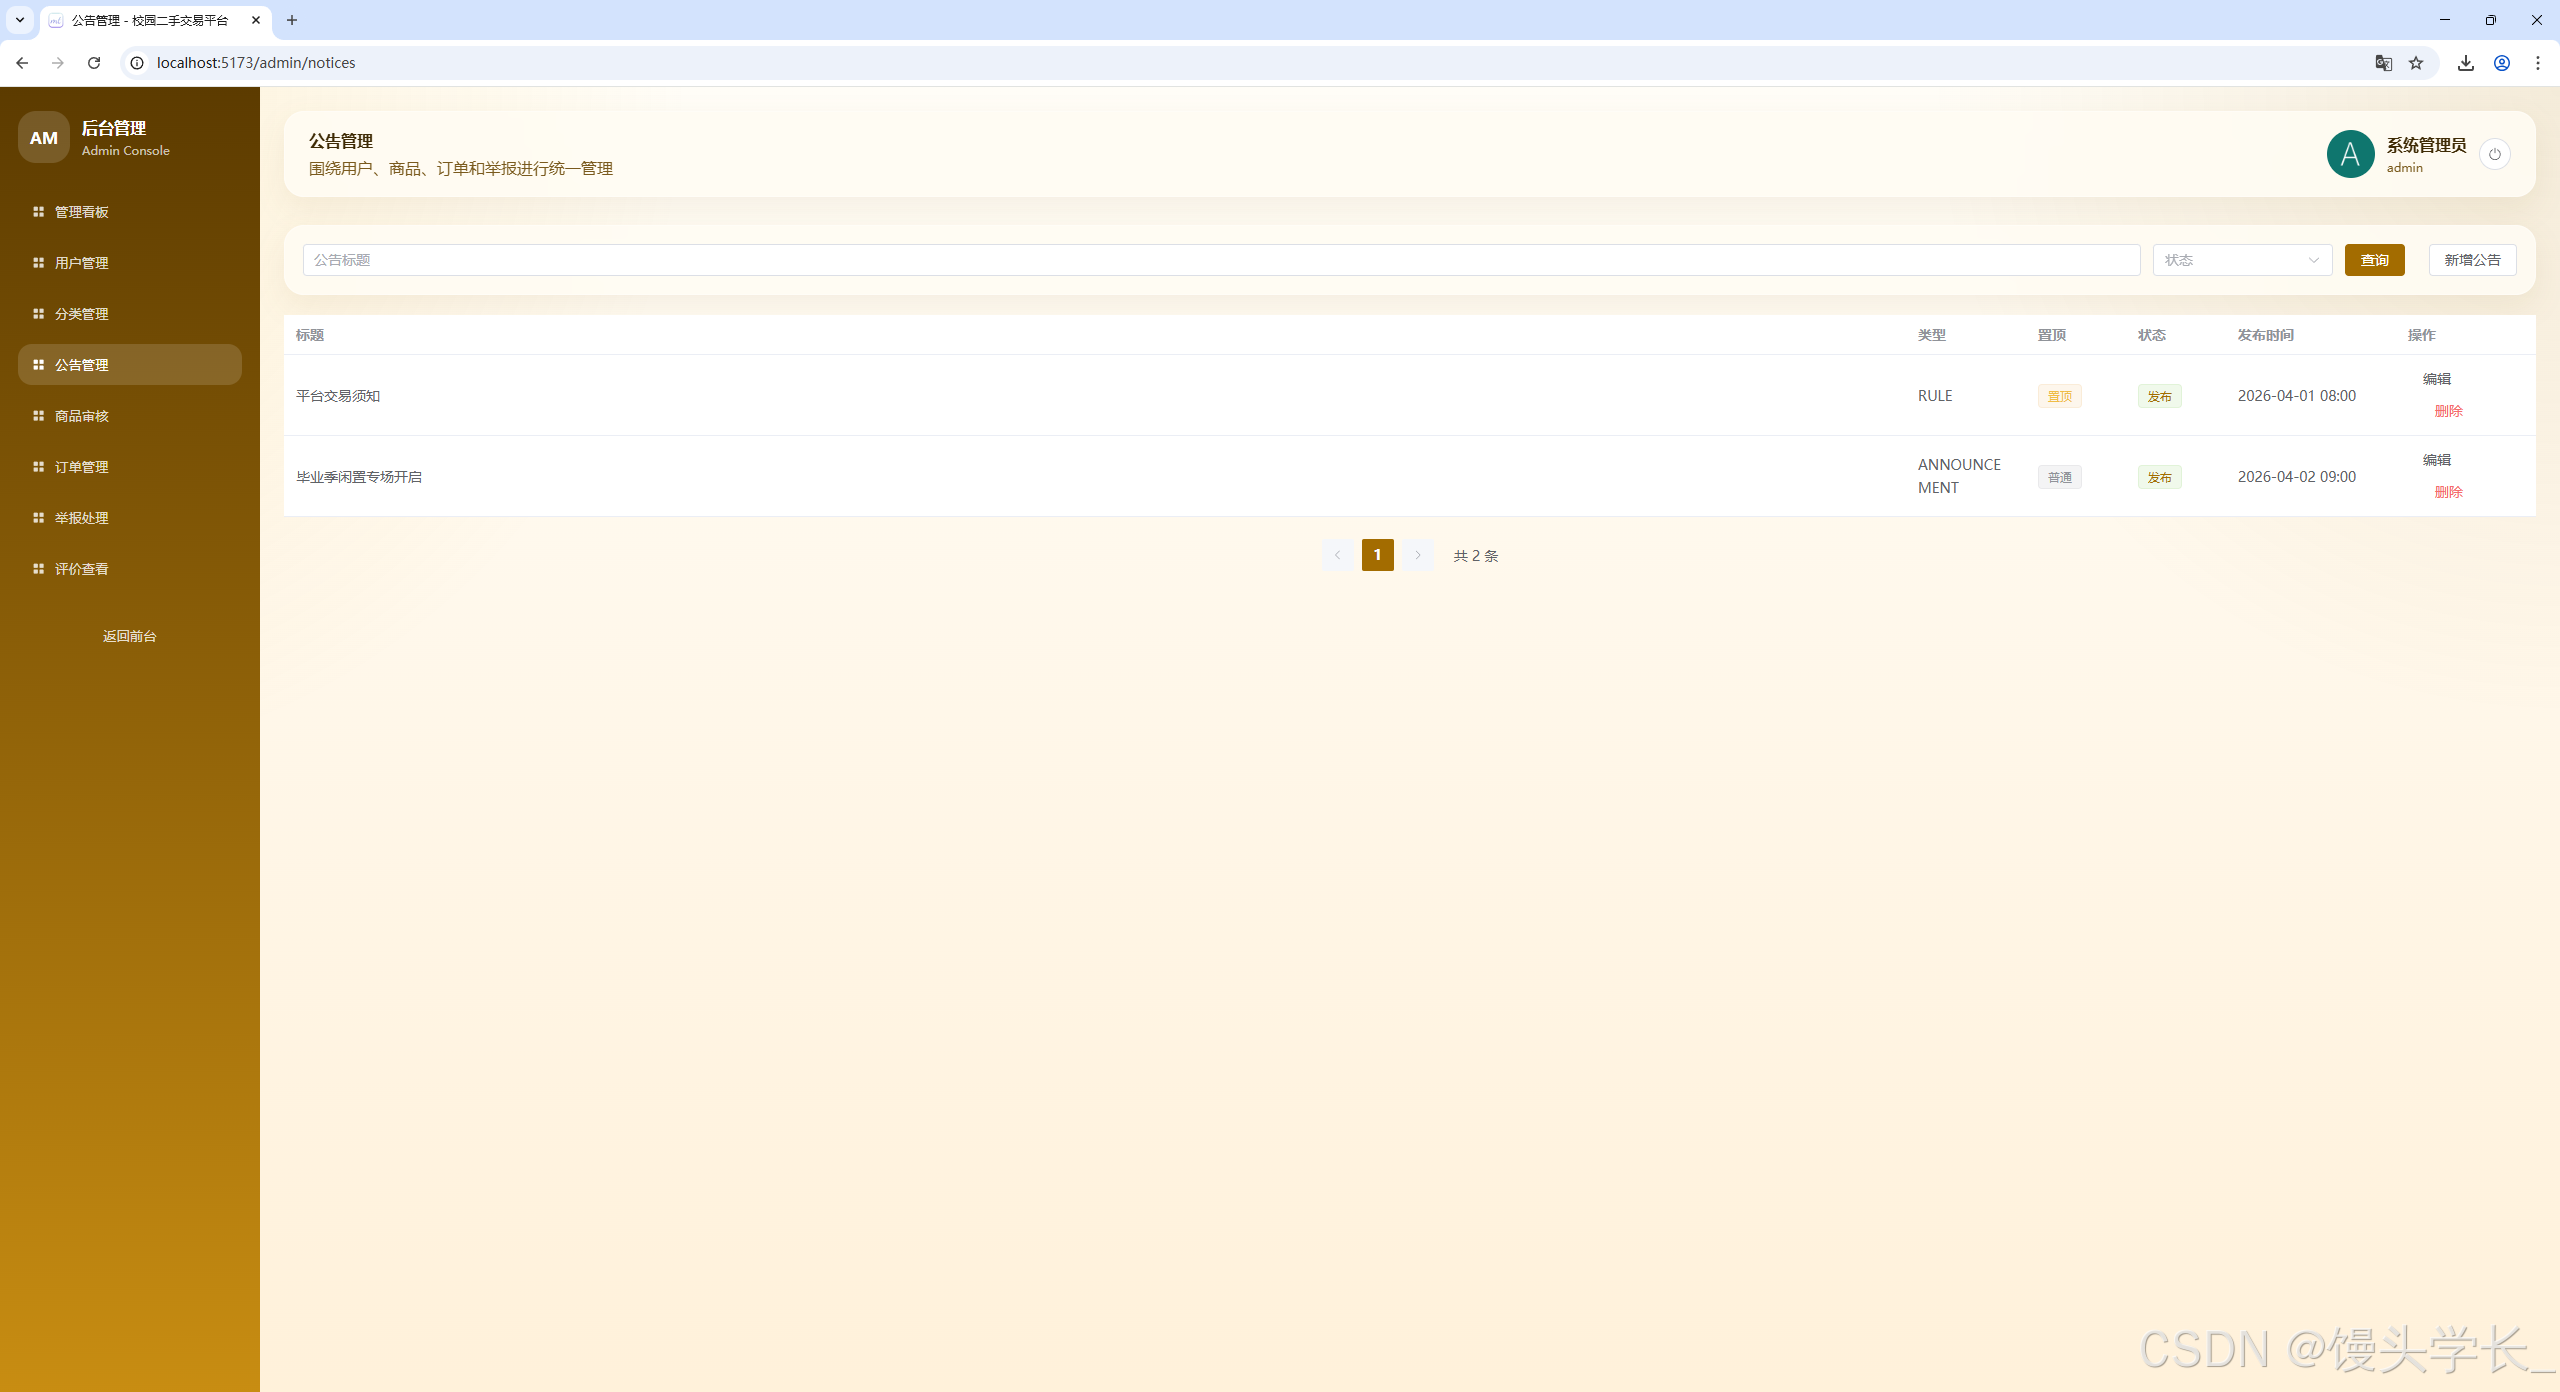Viewport: 2560px width, 1392px height.
Task: Delete the 毕业季闲置专场开启 notice
Action: pyautogui.click(x=2448, y=492)
